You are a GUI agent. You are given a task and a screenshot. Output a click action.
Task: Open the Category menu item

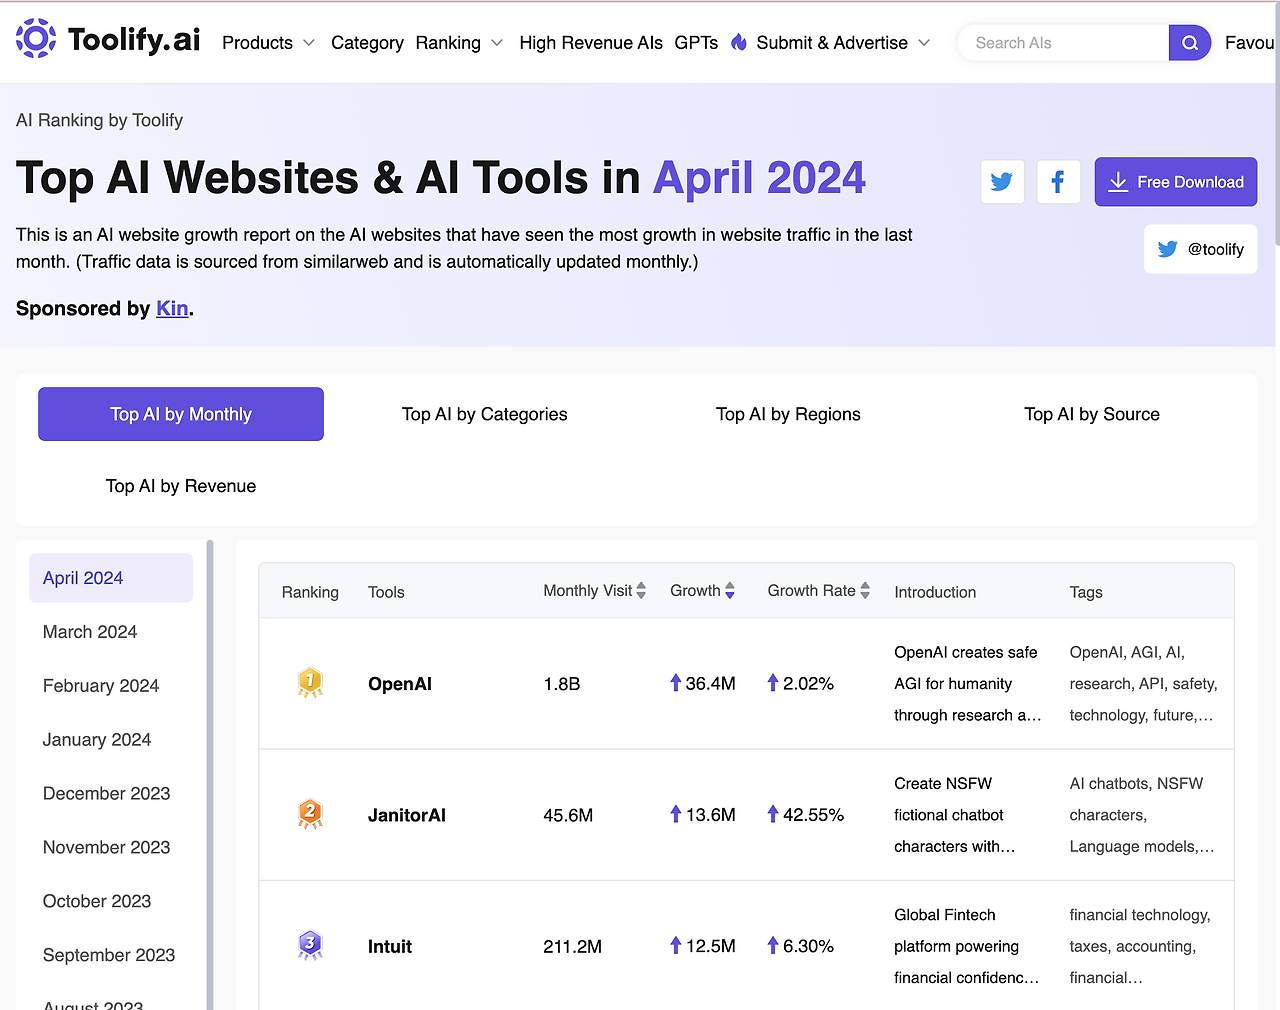(x=367, y=43)
